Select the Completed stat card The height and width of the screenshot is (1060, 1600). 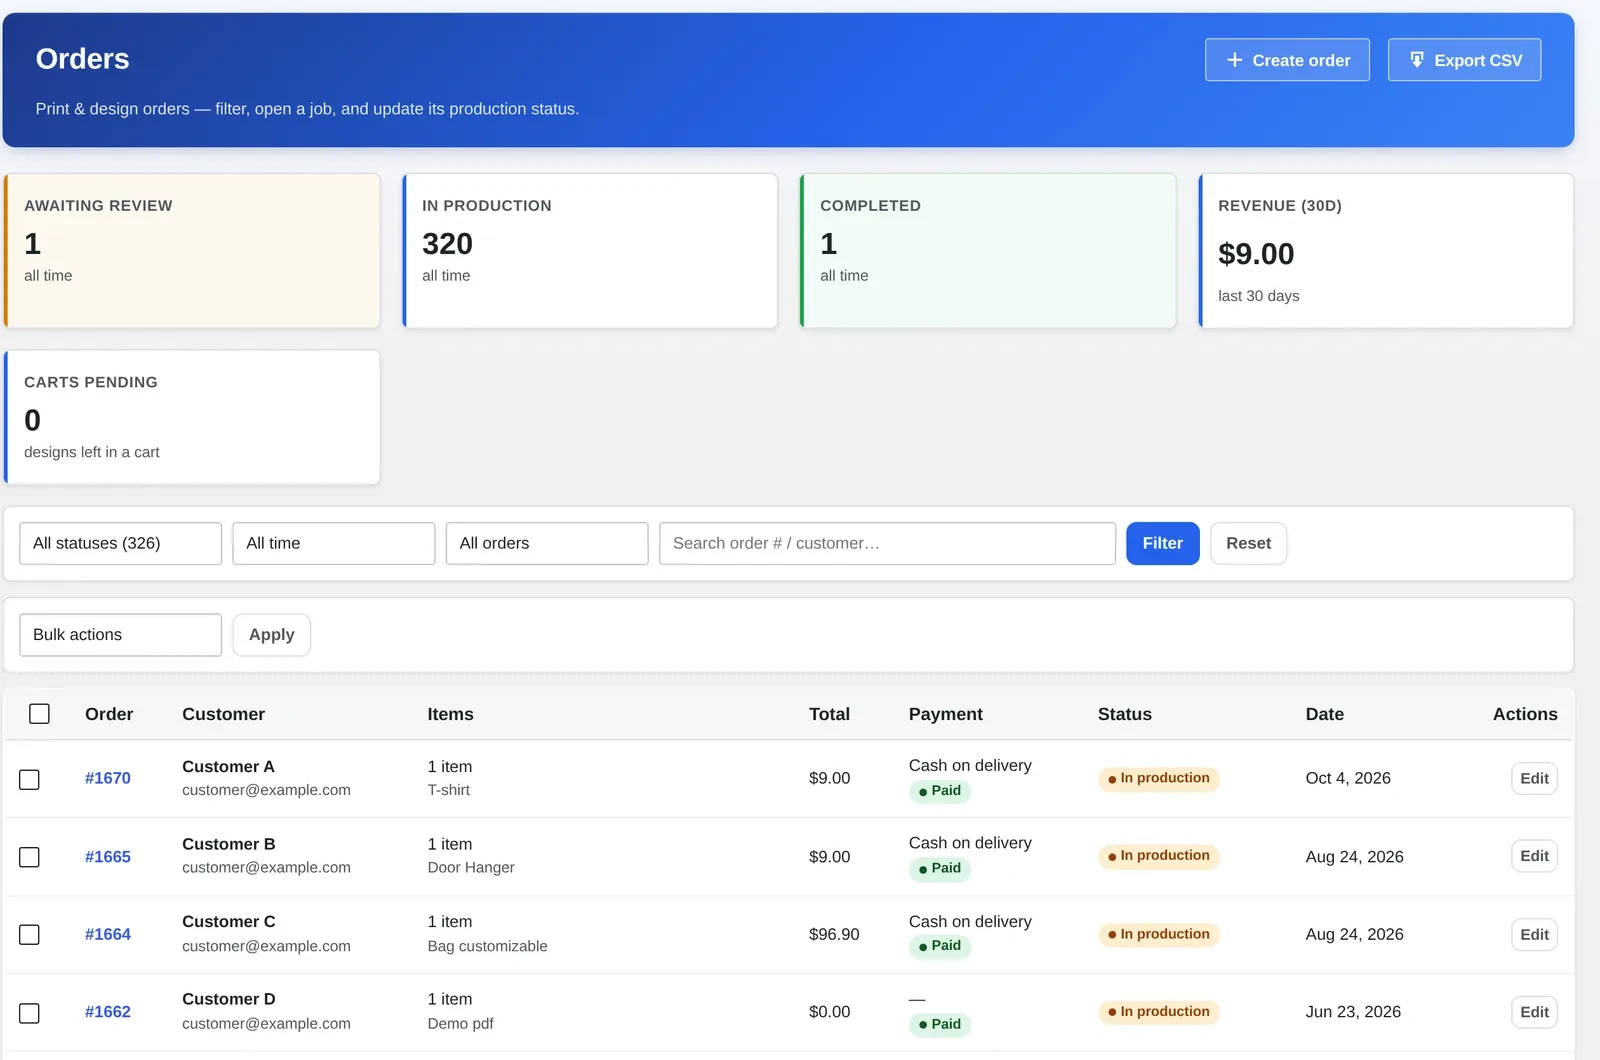pyautogui.click(x=988, y=251)
